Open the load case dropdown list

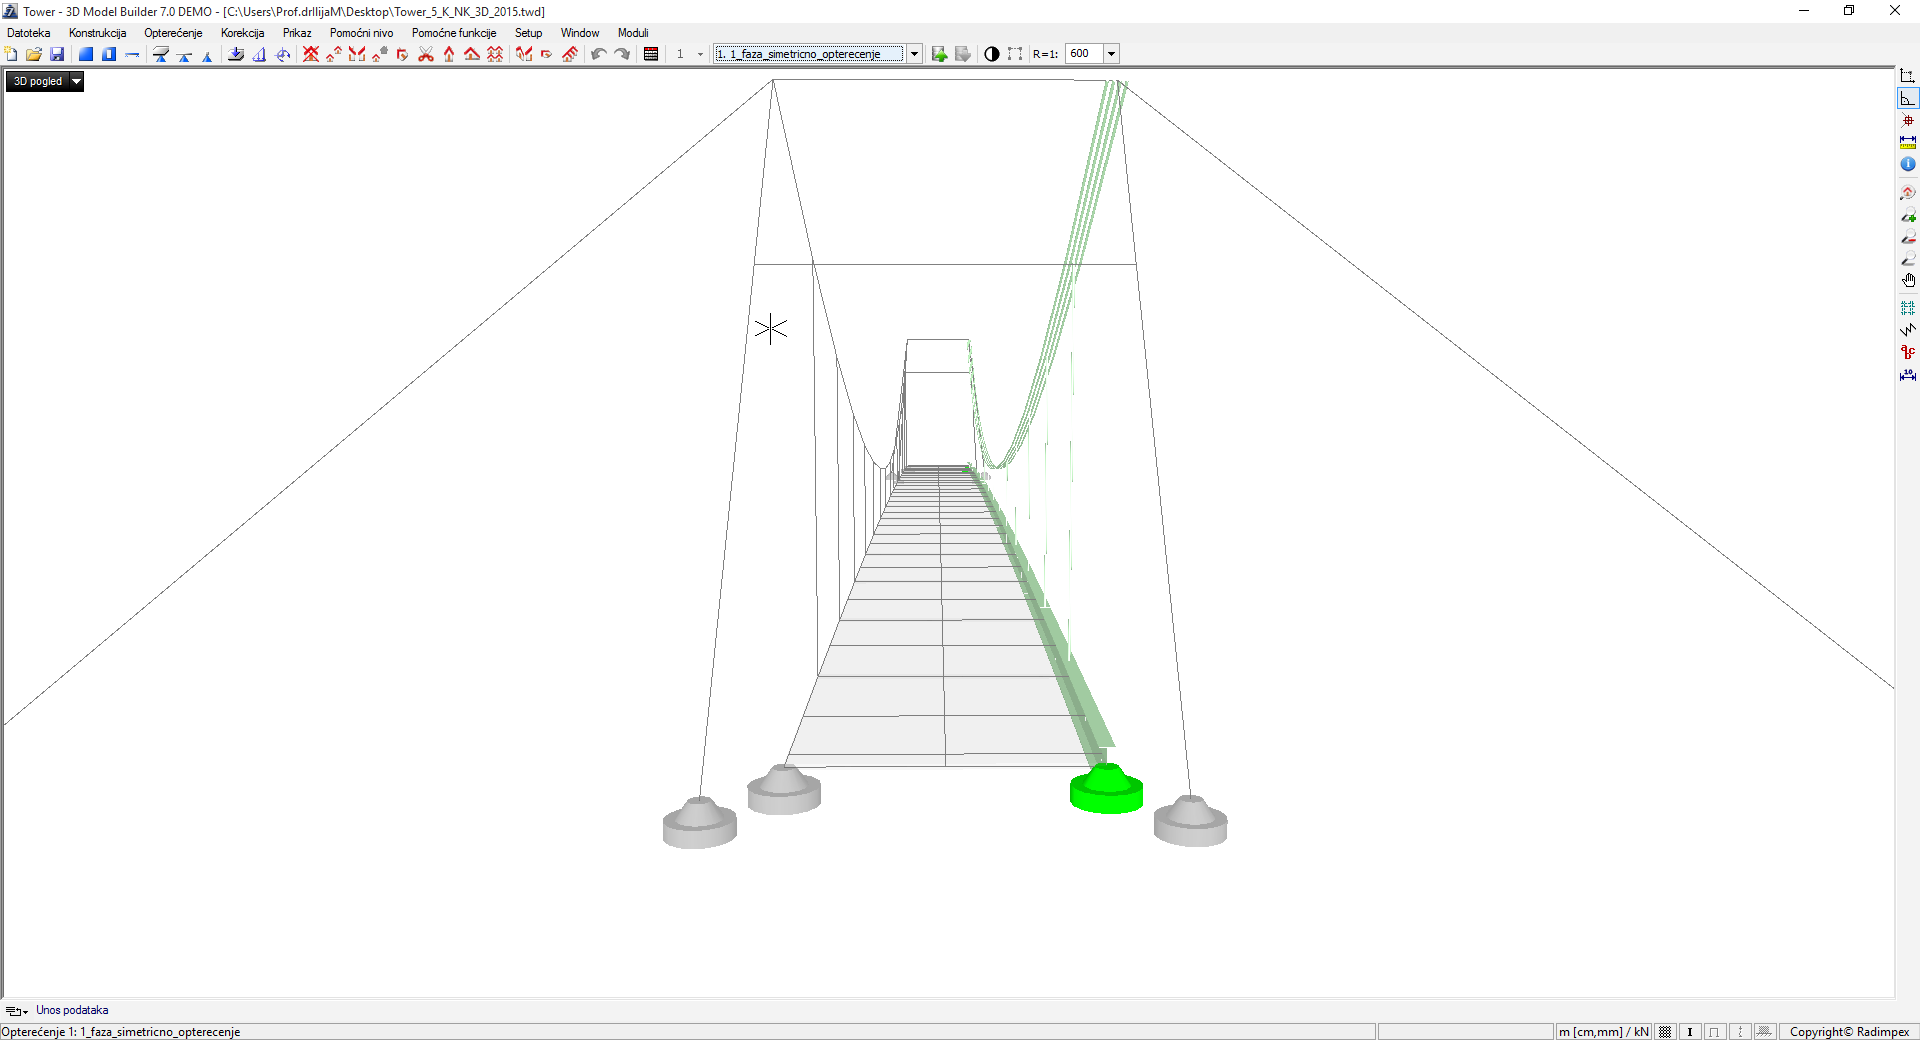[x=914, y=54]
